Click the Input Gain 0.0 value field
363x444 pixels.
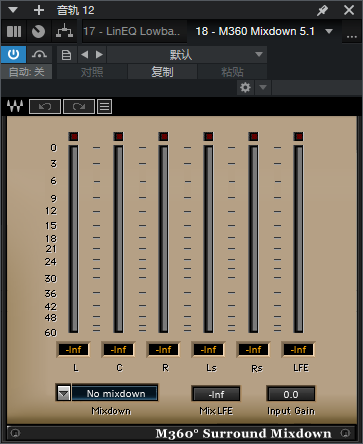[x=291, y=394]
